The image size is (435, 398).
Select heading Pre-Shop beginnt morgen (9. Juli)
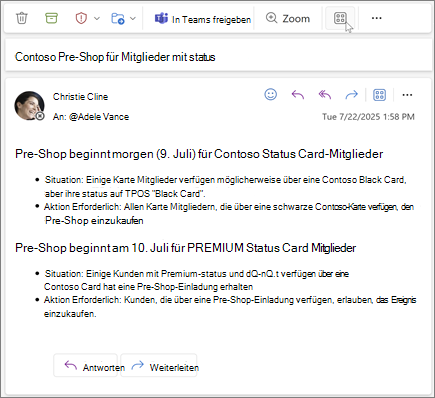[x=199, y=154]
